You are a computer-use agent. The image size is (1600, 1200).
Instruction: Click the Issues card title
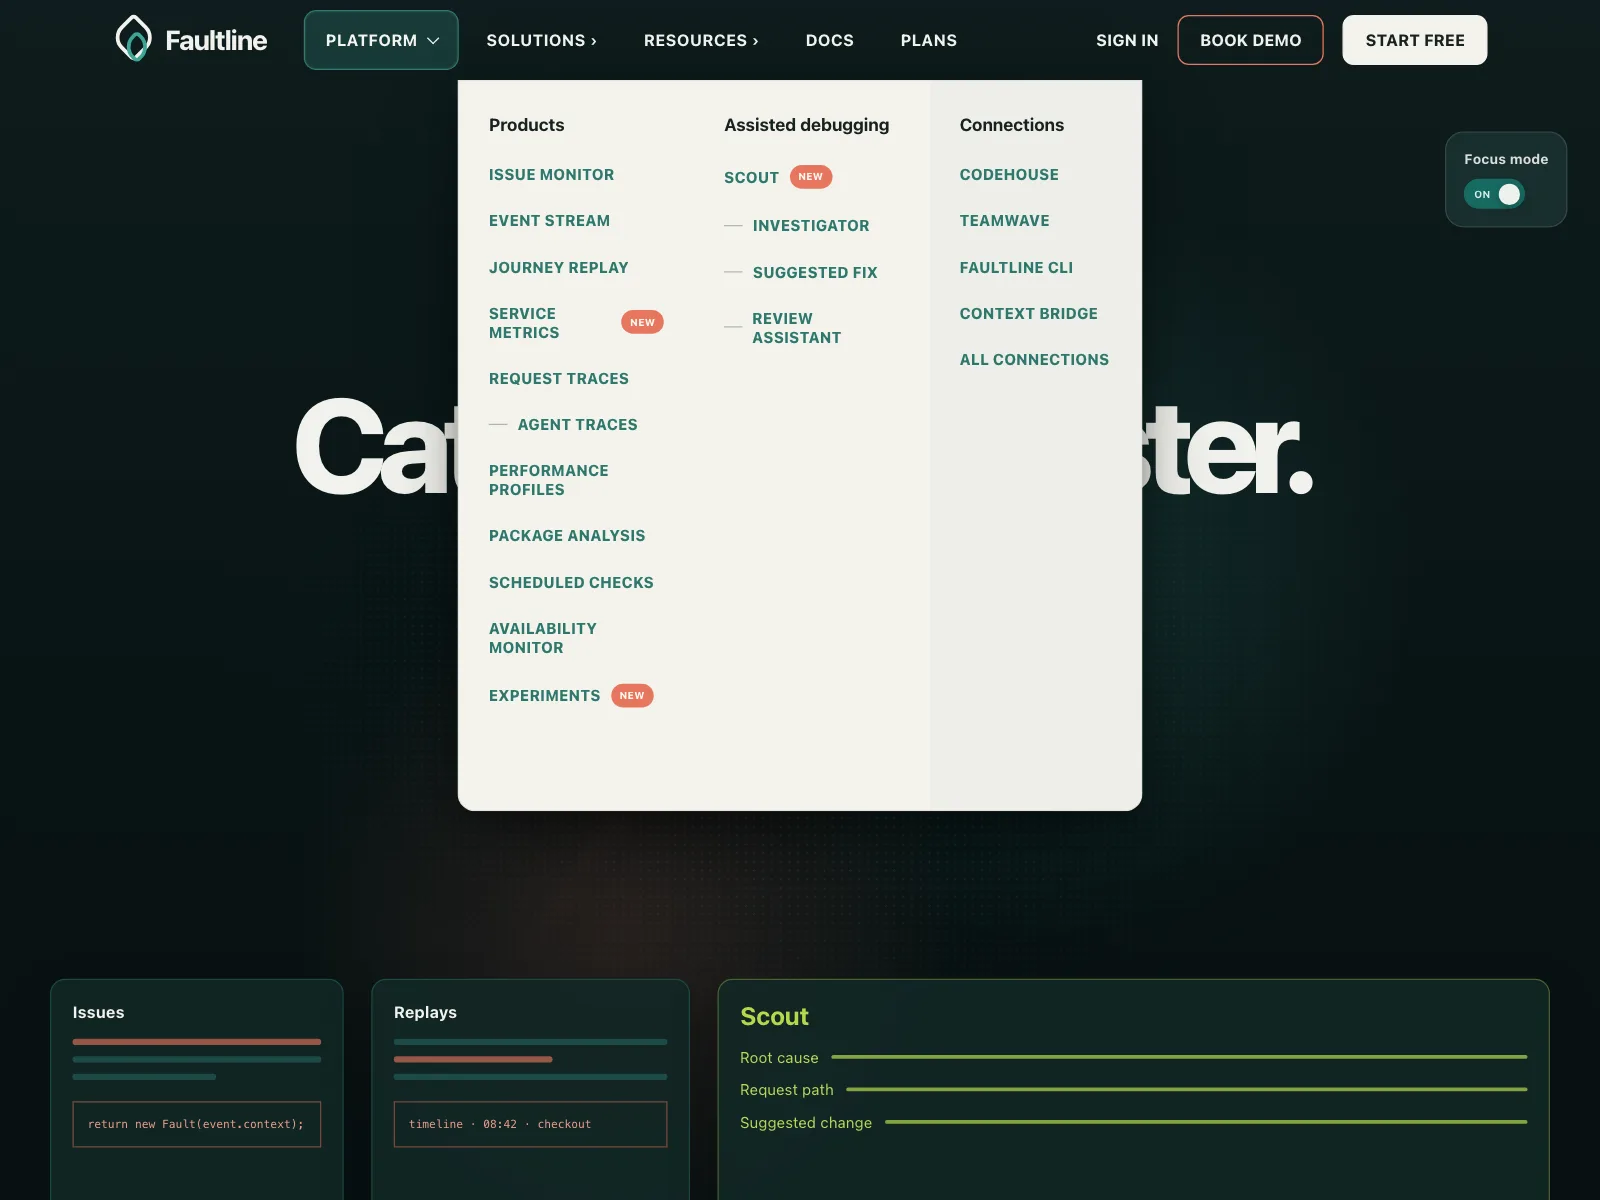98,1012
